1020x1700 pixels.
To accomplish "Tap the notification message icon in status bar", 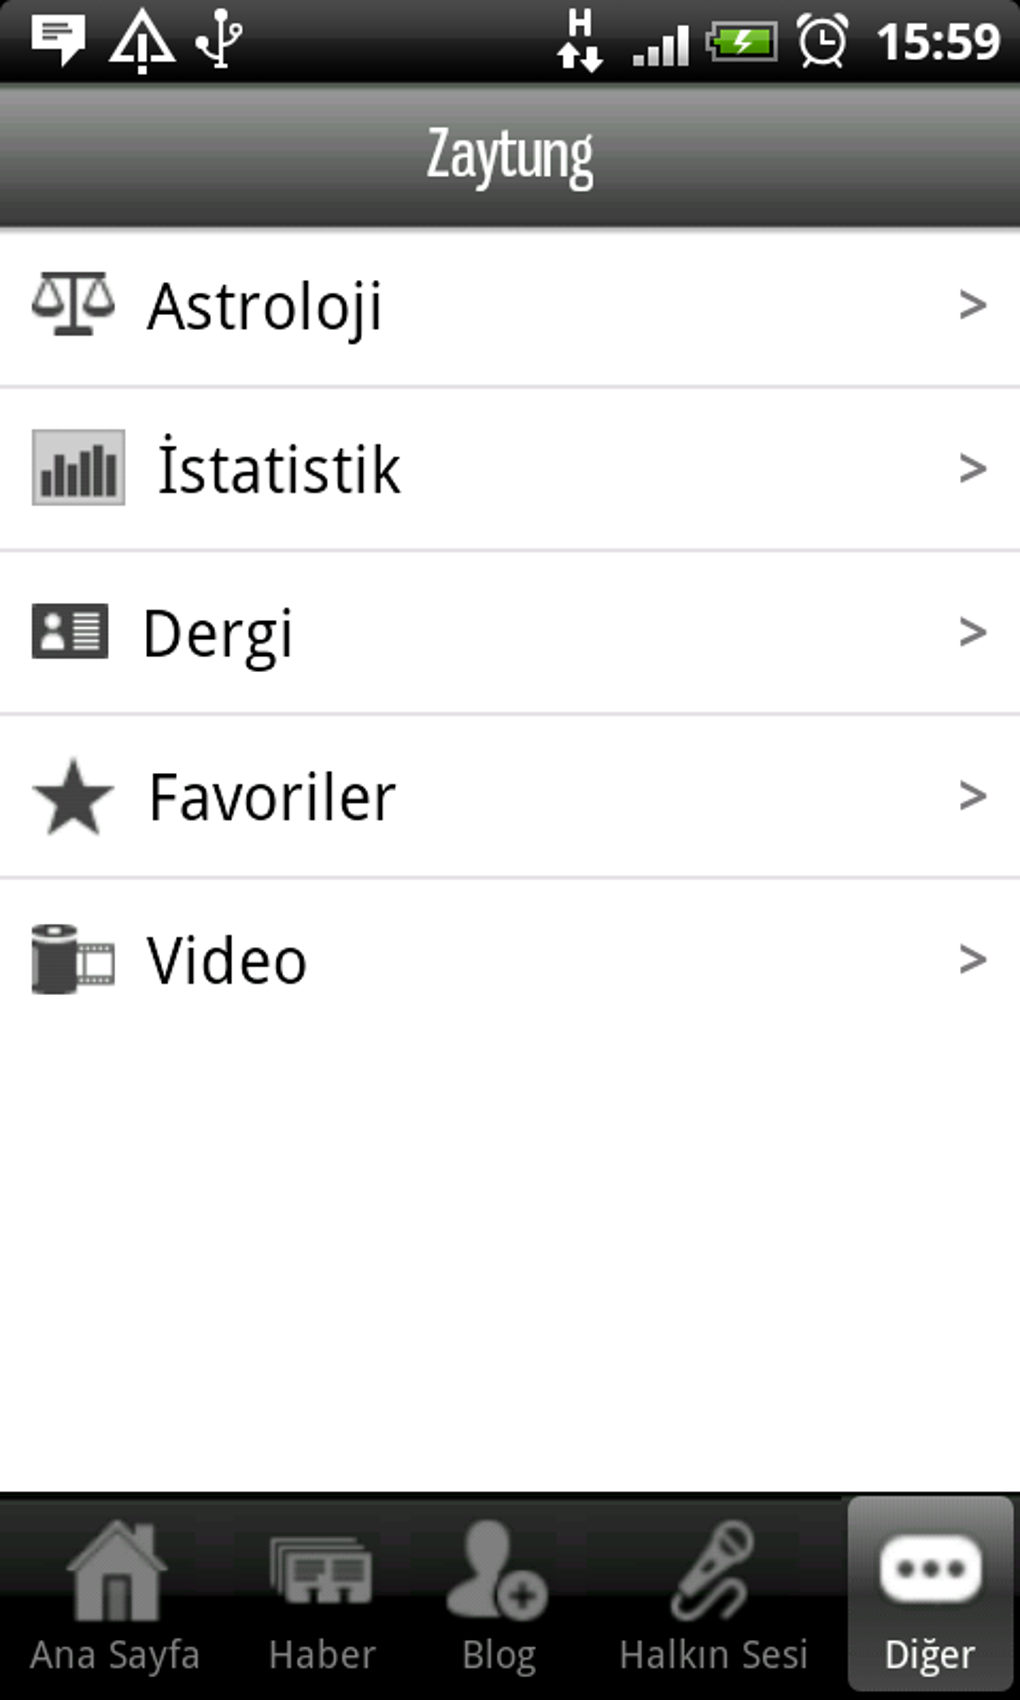I will (x=58, y=40).
